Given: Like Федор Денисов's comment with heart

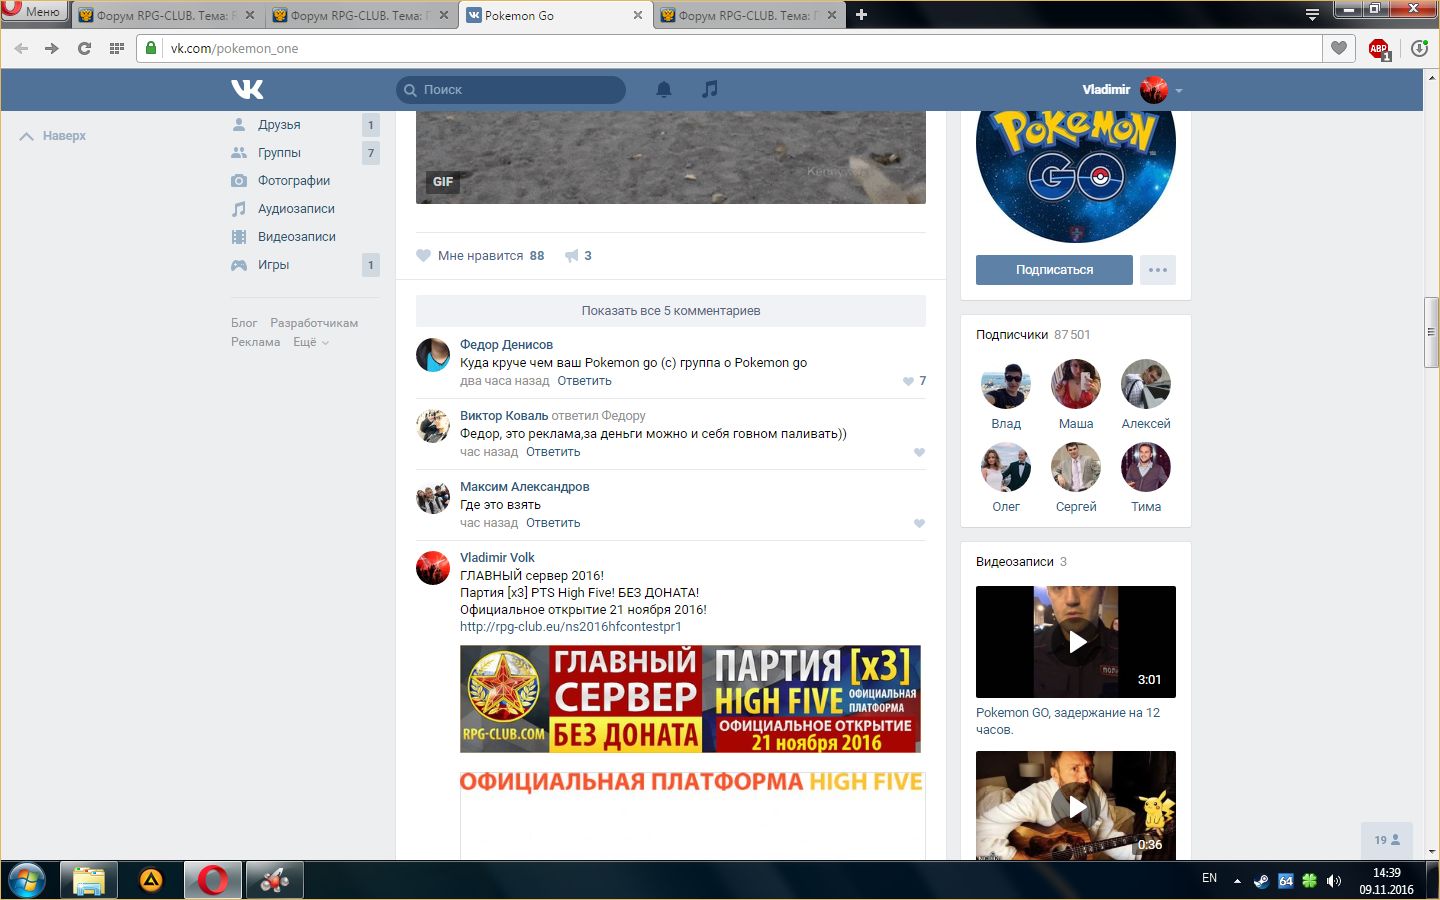Looking at the screenshot, I should (x=908, y=381).
